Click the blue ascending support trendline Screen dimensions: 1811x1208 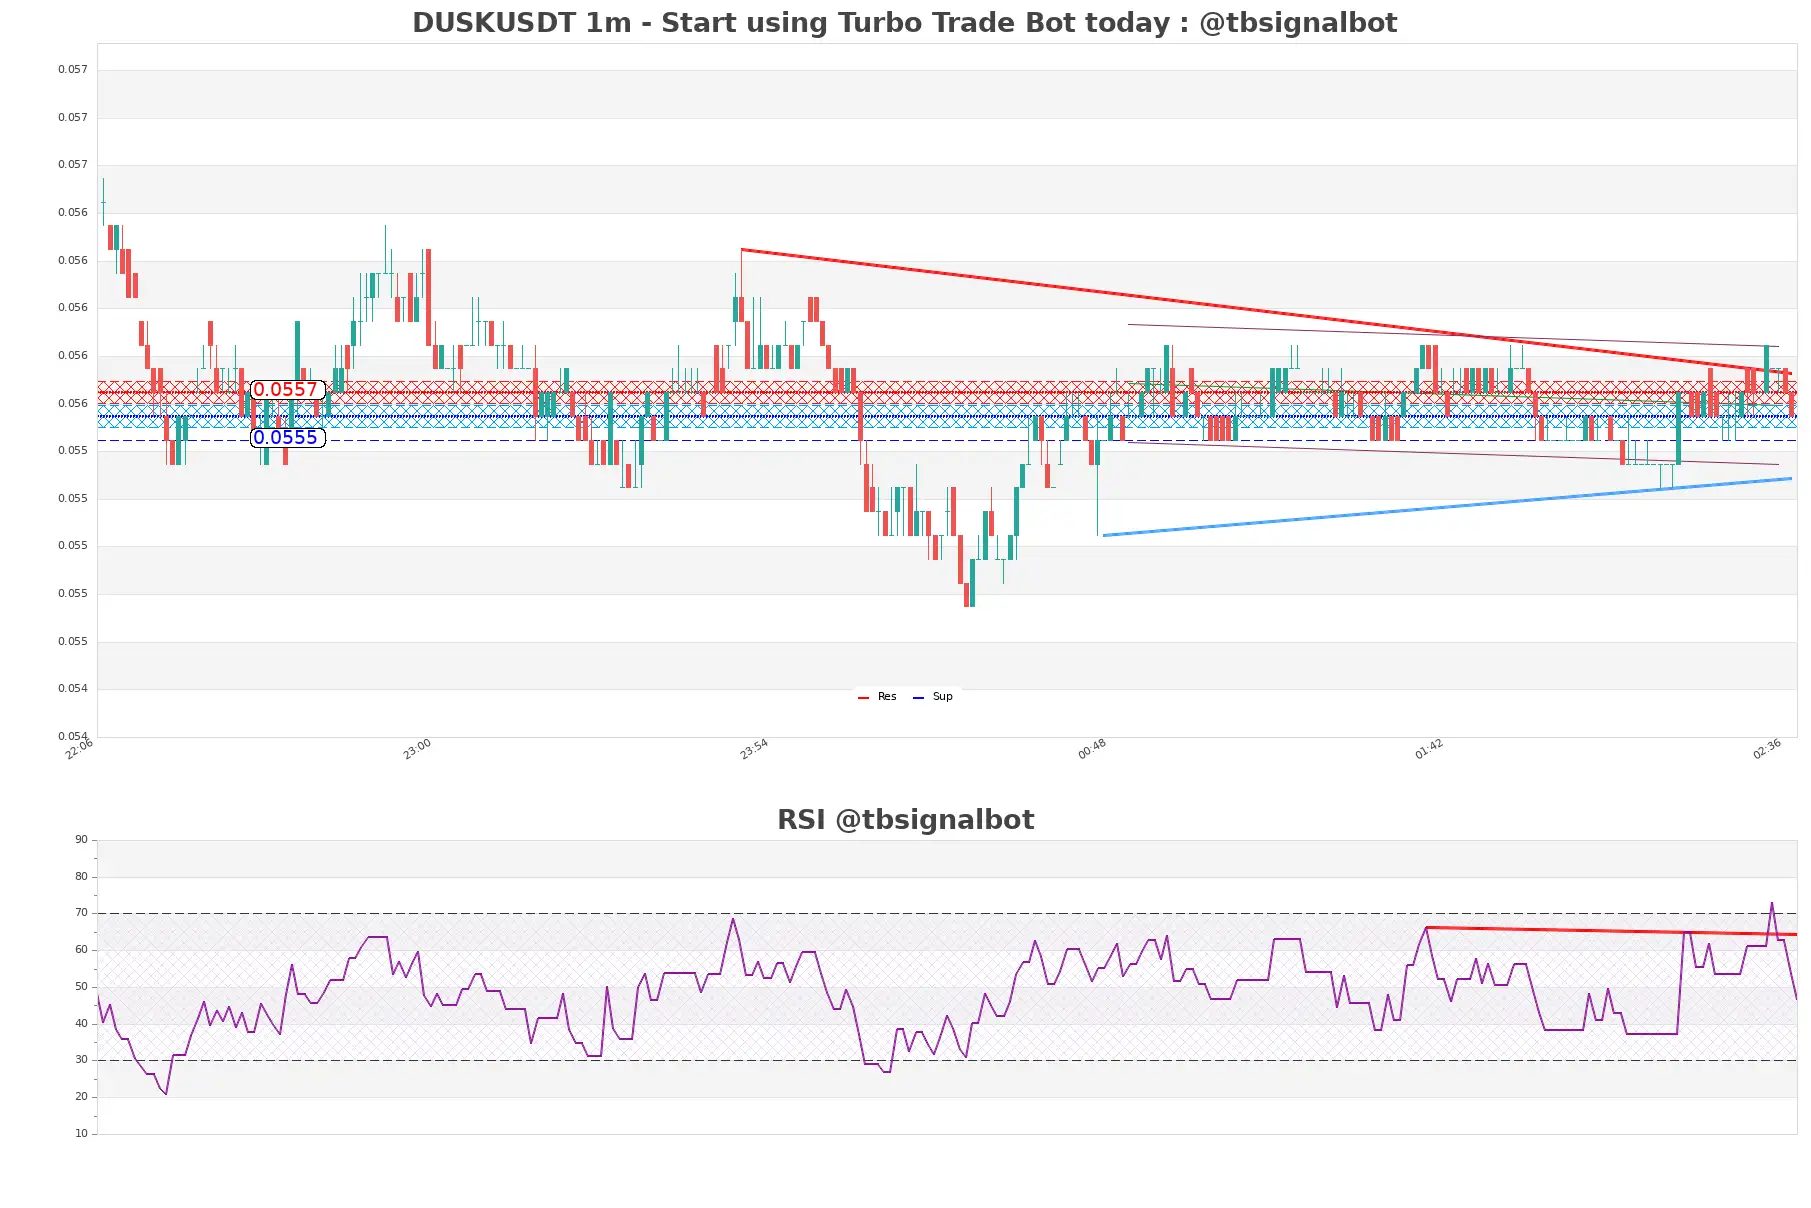(1447, 507)
